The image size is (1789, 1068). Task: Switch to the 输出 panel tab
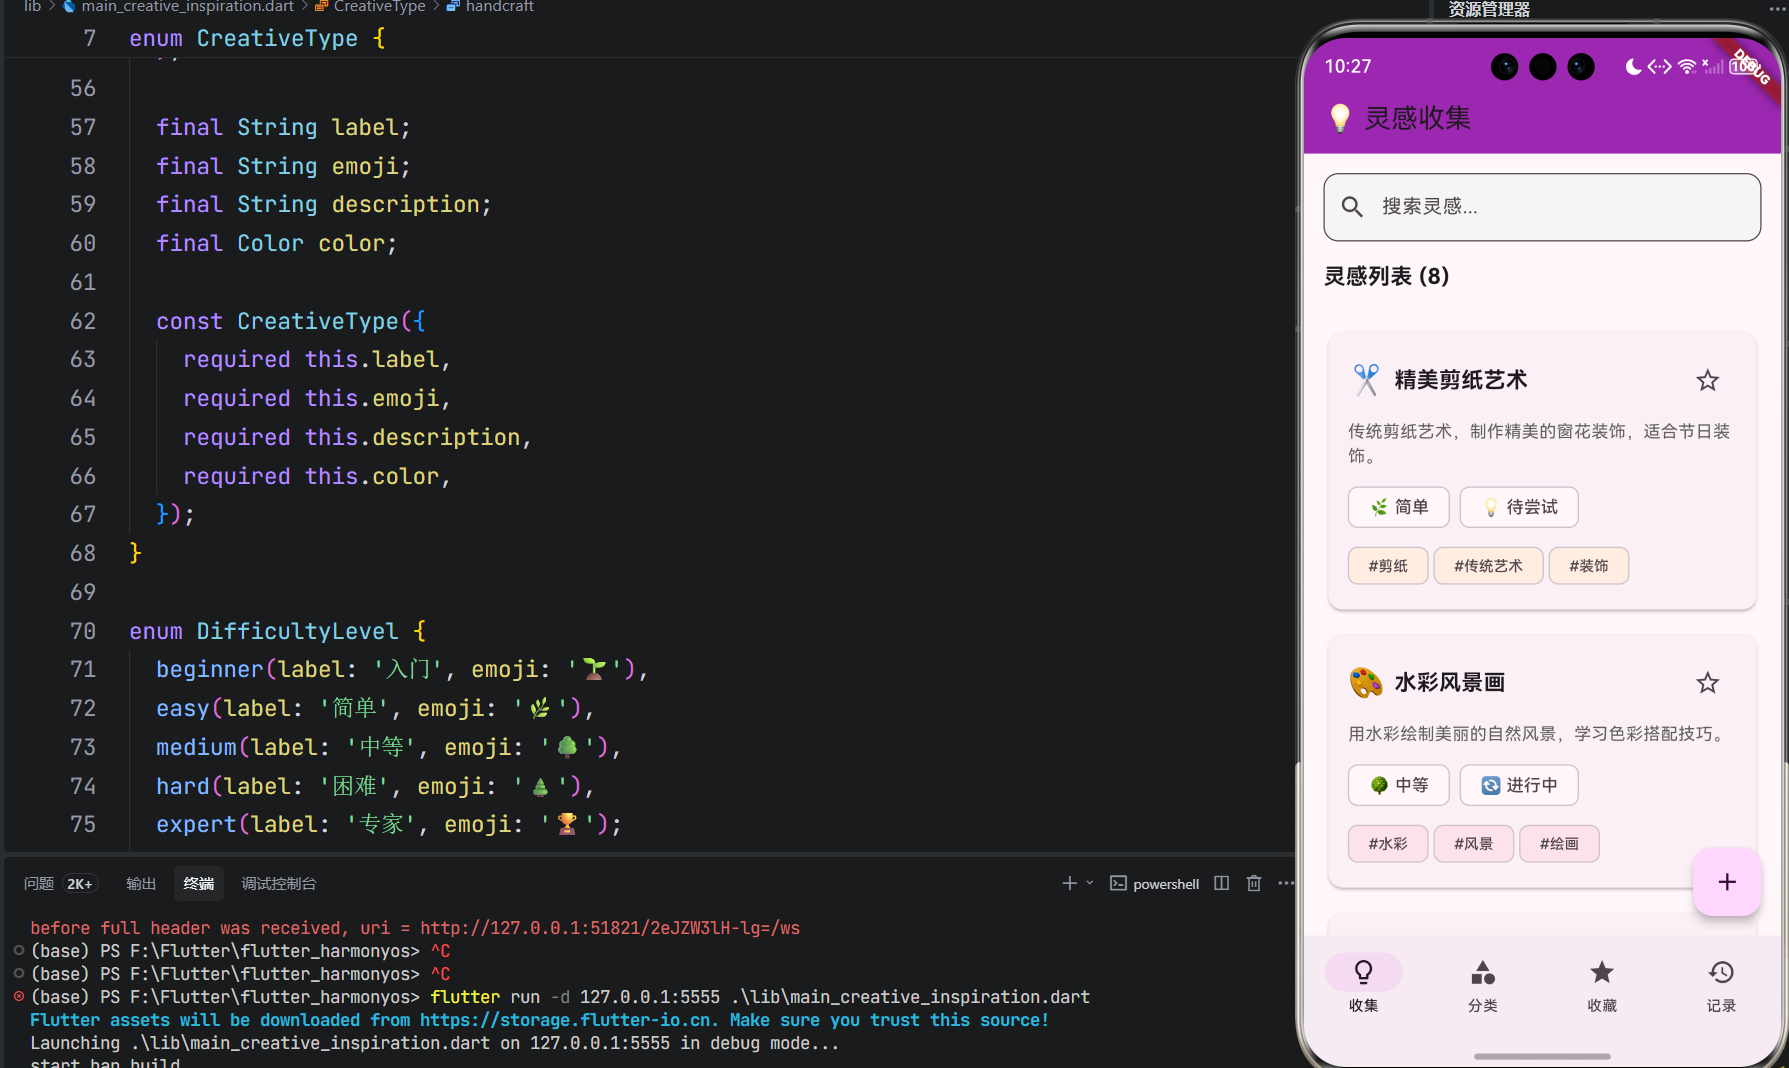click(141, 884)
